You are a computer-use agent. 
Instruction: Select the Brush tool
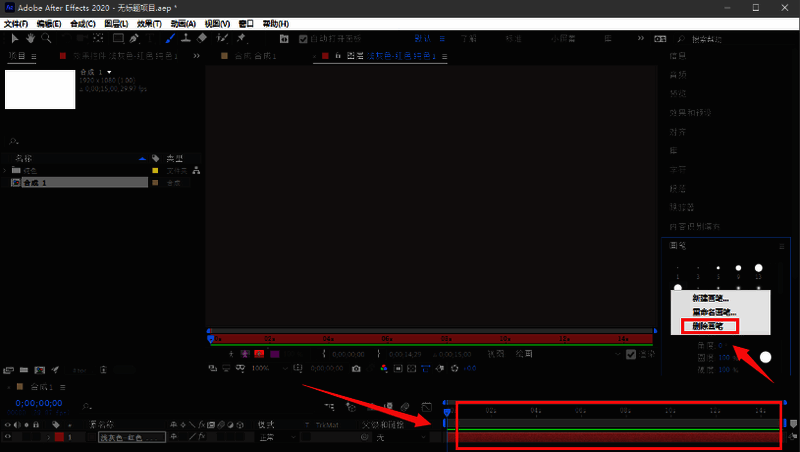point(169,38)
